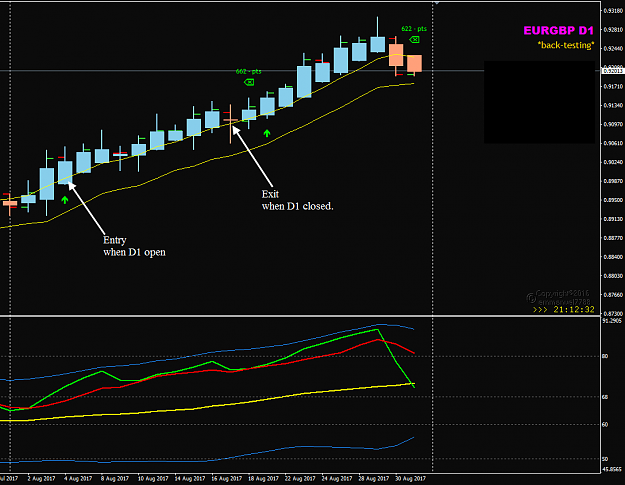Click the last orange candle on the chart

(x=415, y=64)
